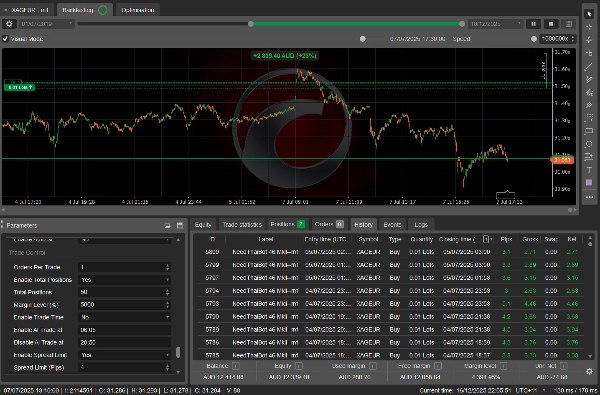Click the backtest period start slider handle

[x=251, y=24]
